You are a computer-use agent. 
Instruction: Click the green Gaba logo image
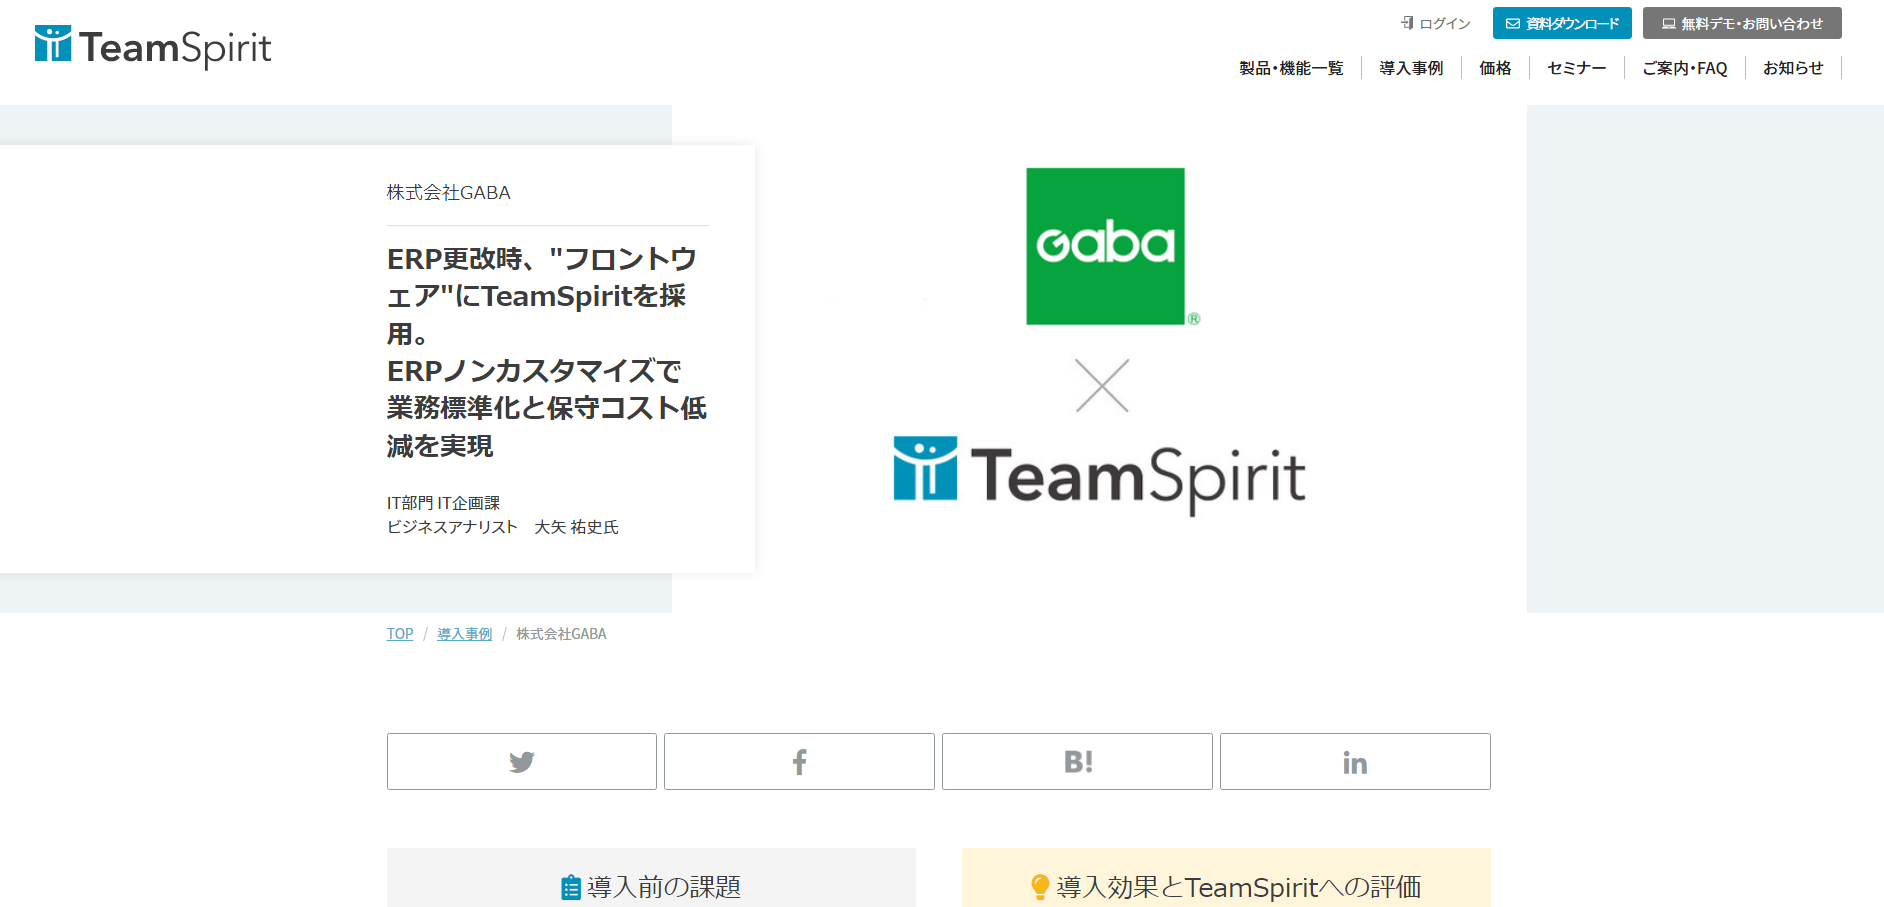[x=1106, y=246]
